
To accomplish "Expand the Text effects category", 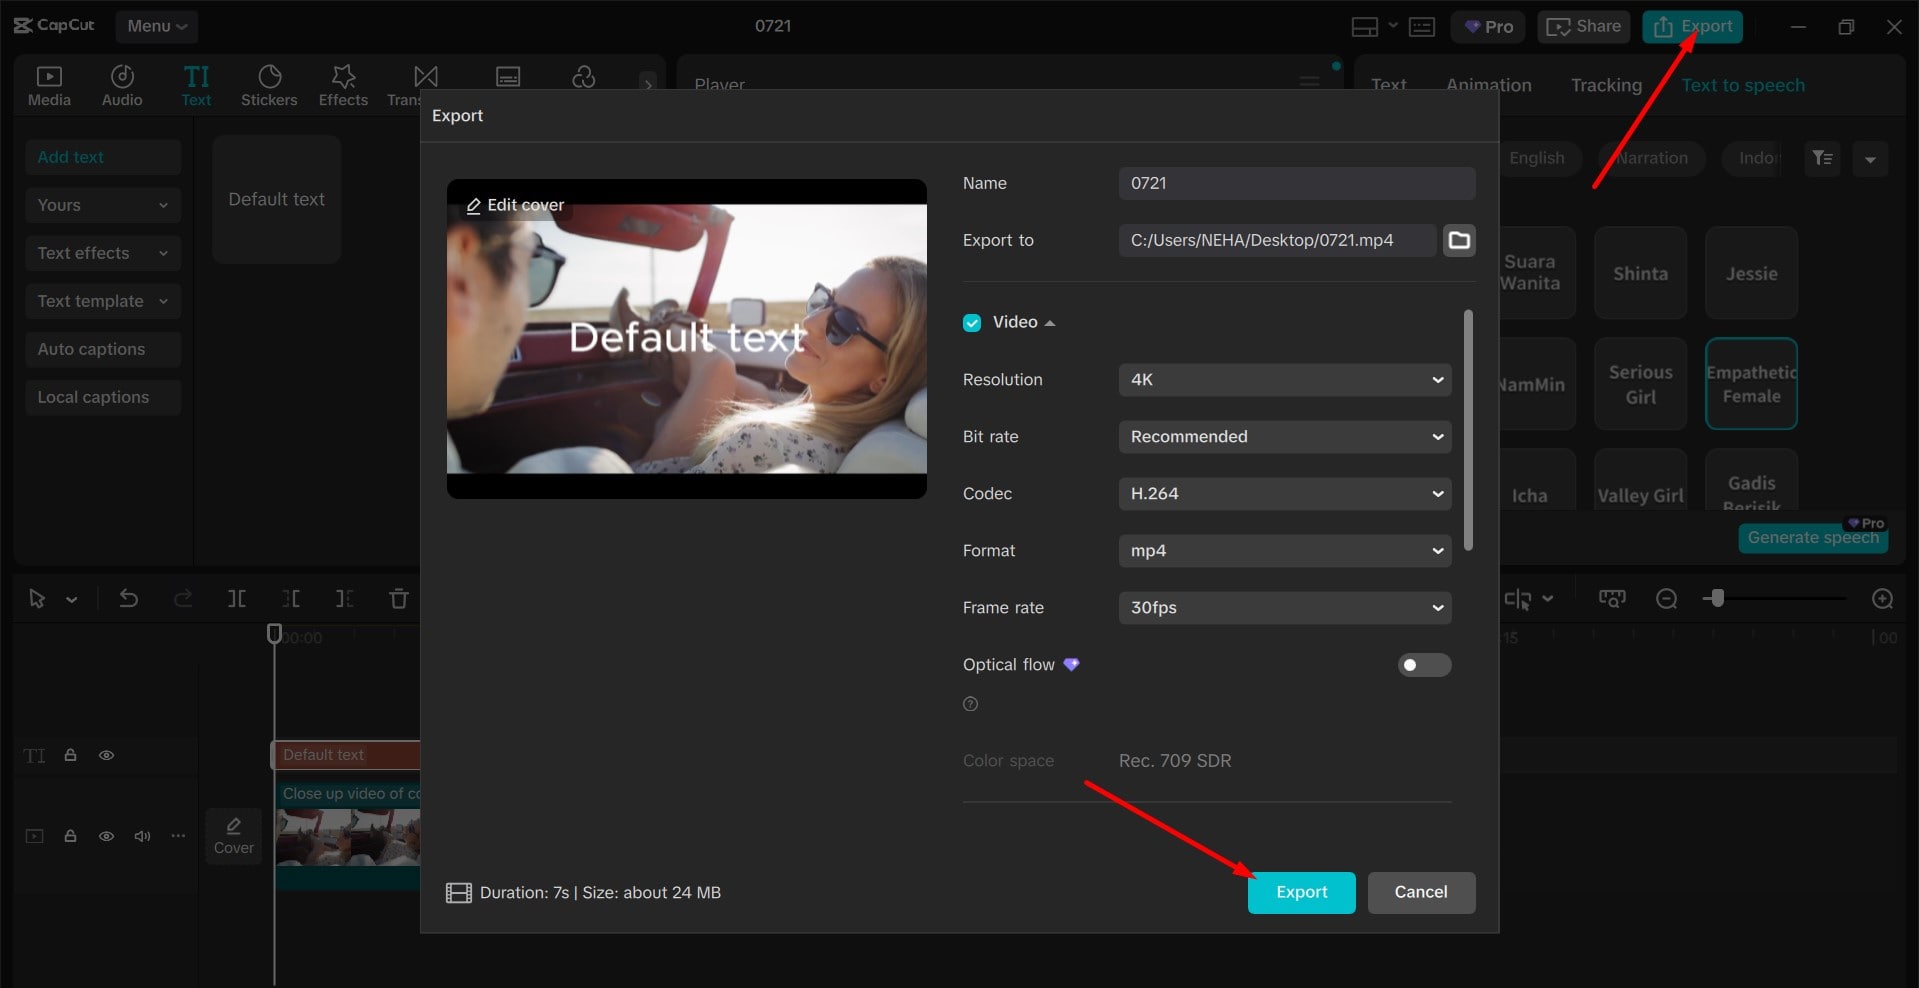I will [x=103, y=253].
